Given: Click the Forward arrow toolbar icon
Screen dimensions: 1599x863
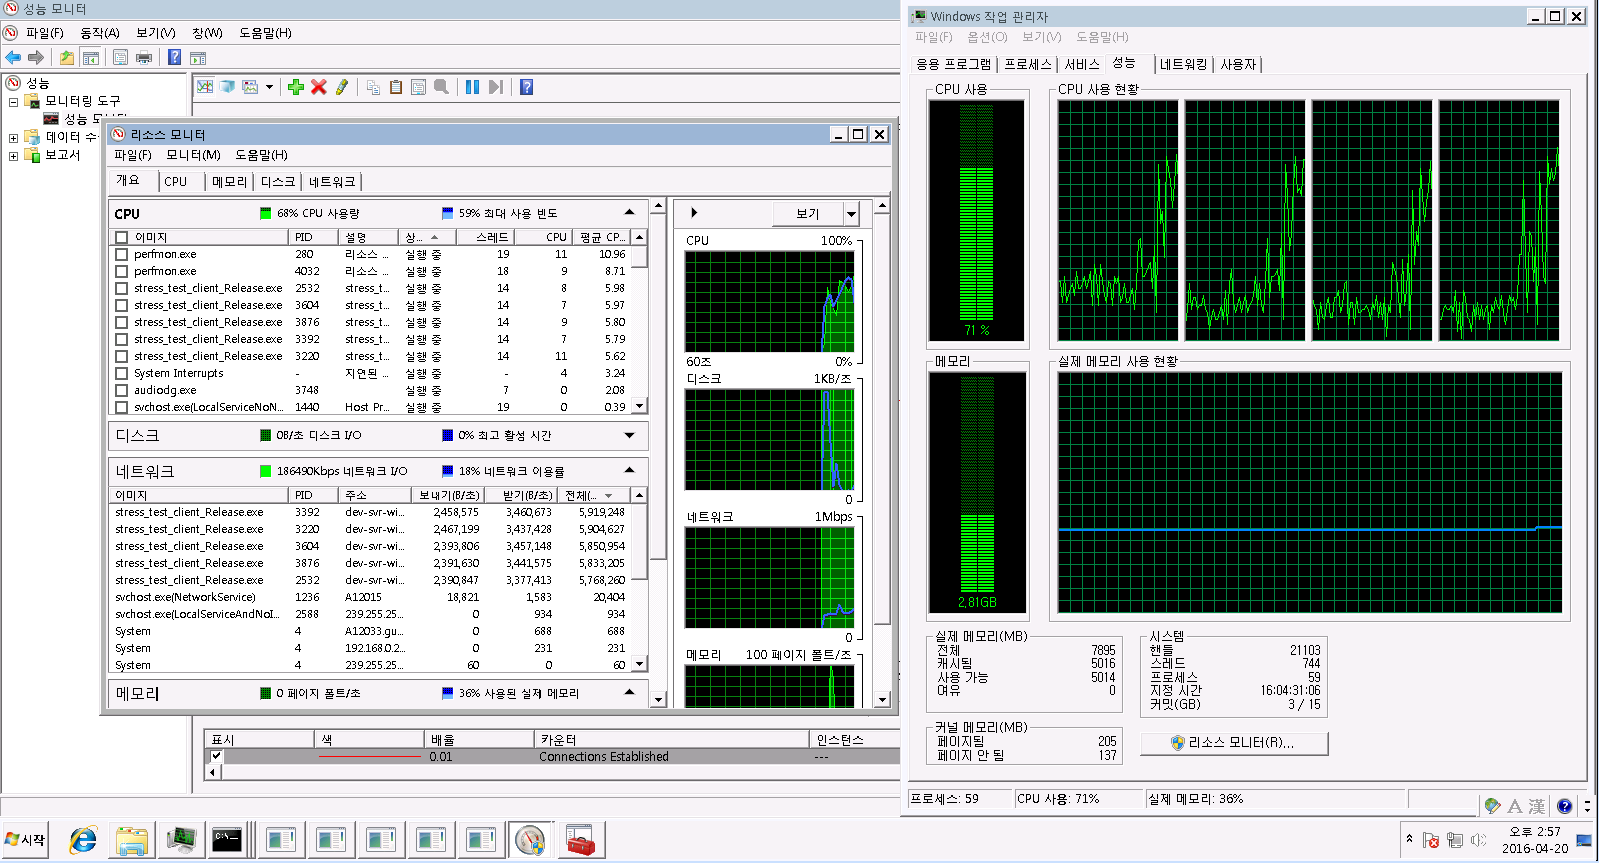Looking at the screenshot, I should click(36, 58).
